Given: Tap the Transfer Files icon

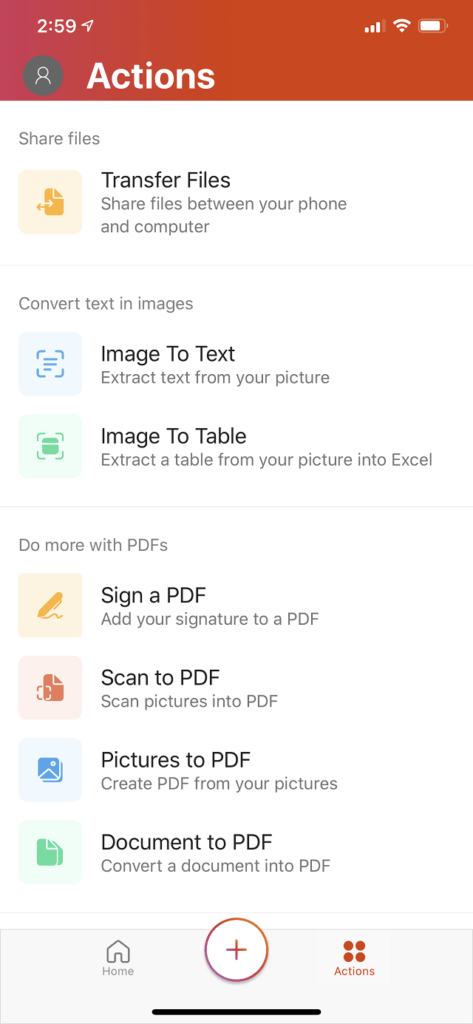Looking at the screenshot, I should [x=50, y=202].
